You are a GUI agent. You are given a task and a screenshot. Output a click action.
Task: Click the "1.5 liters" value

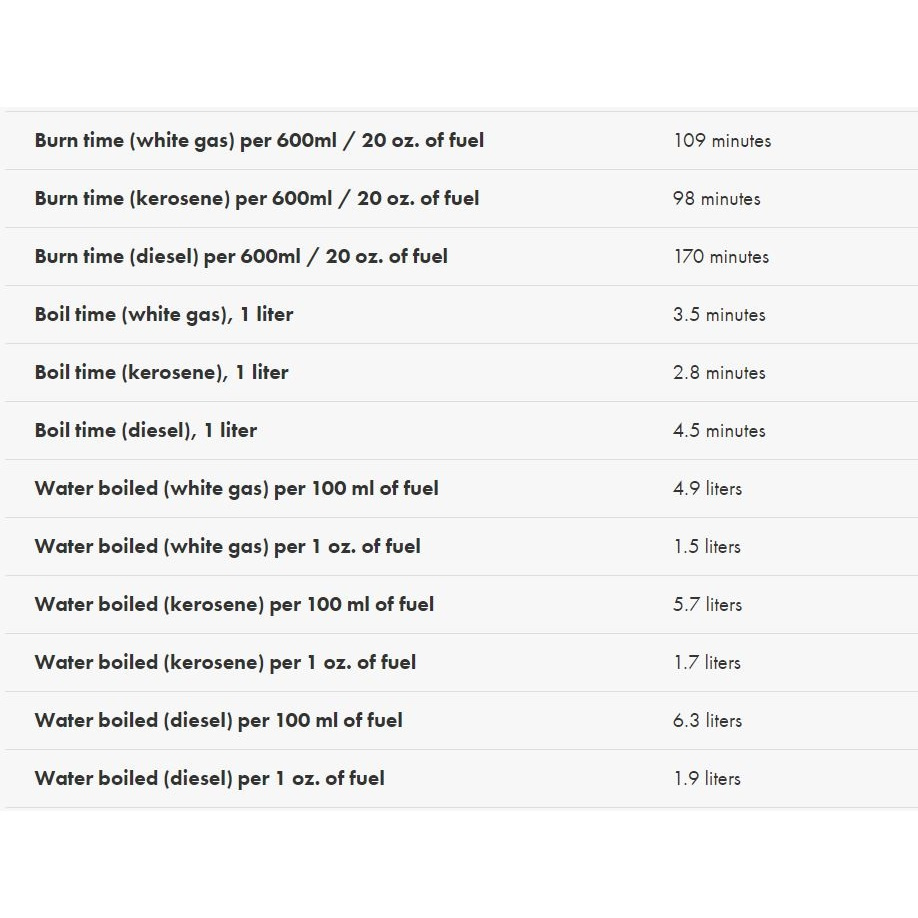707,547
